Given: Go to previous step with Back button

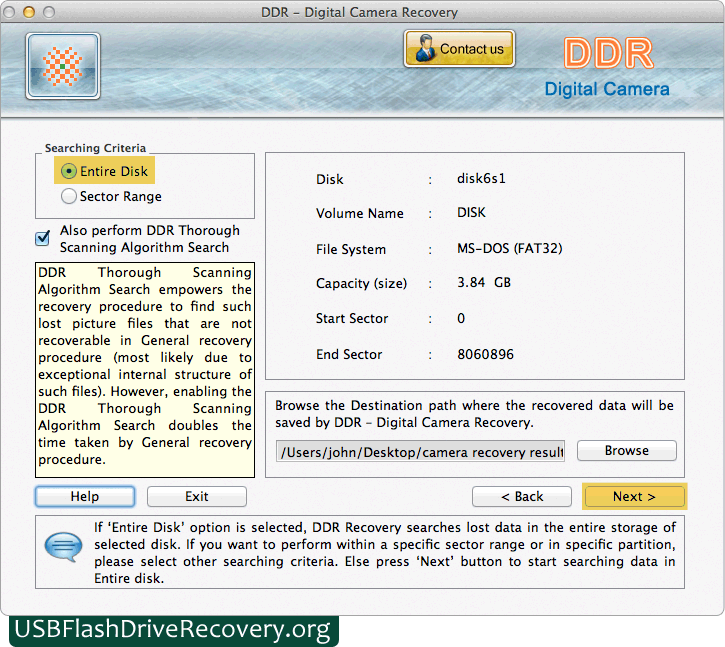Looking at the screenshot, I should coord(522,496).
